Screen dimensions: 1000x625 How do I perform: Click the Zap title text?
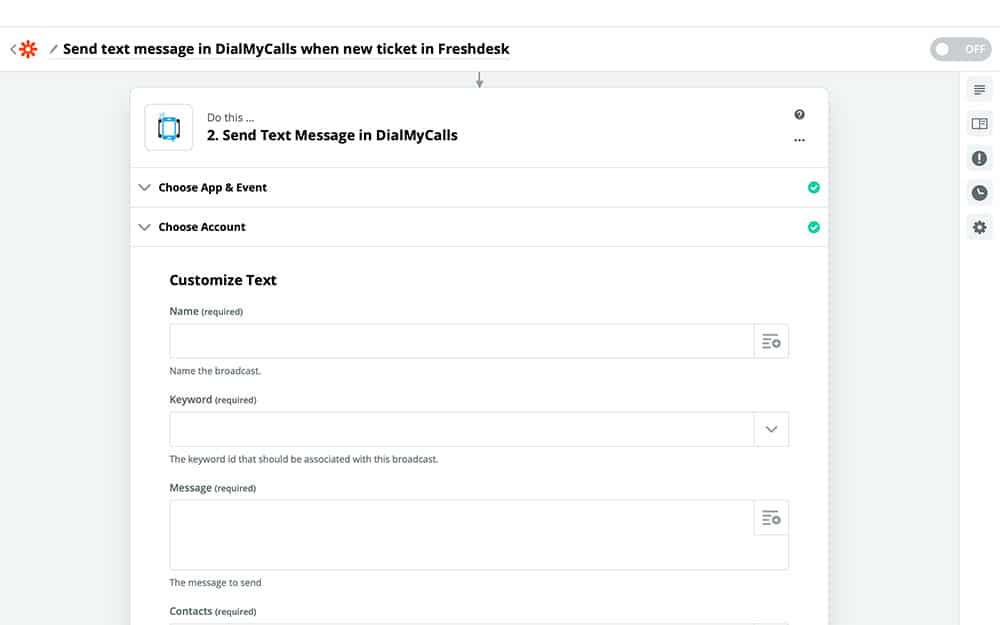click(x=286, y=49)
